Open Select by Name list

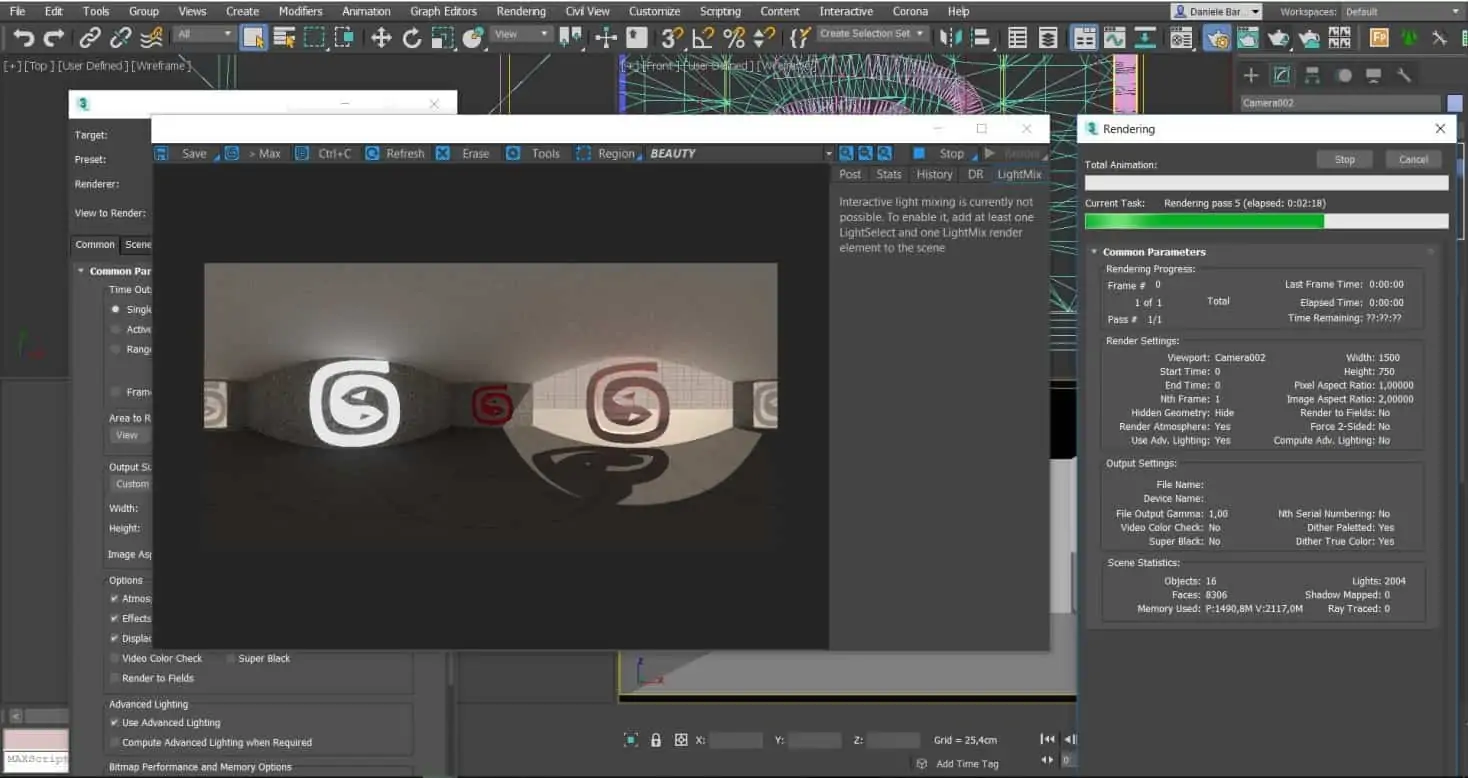284,38
